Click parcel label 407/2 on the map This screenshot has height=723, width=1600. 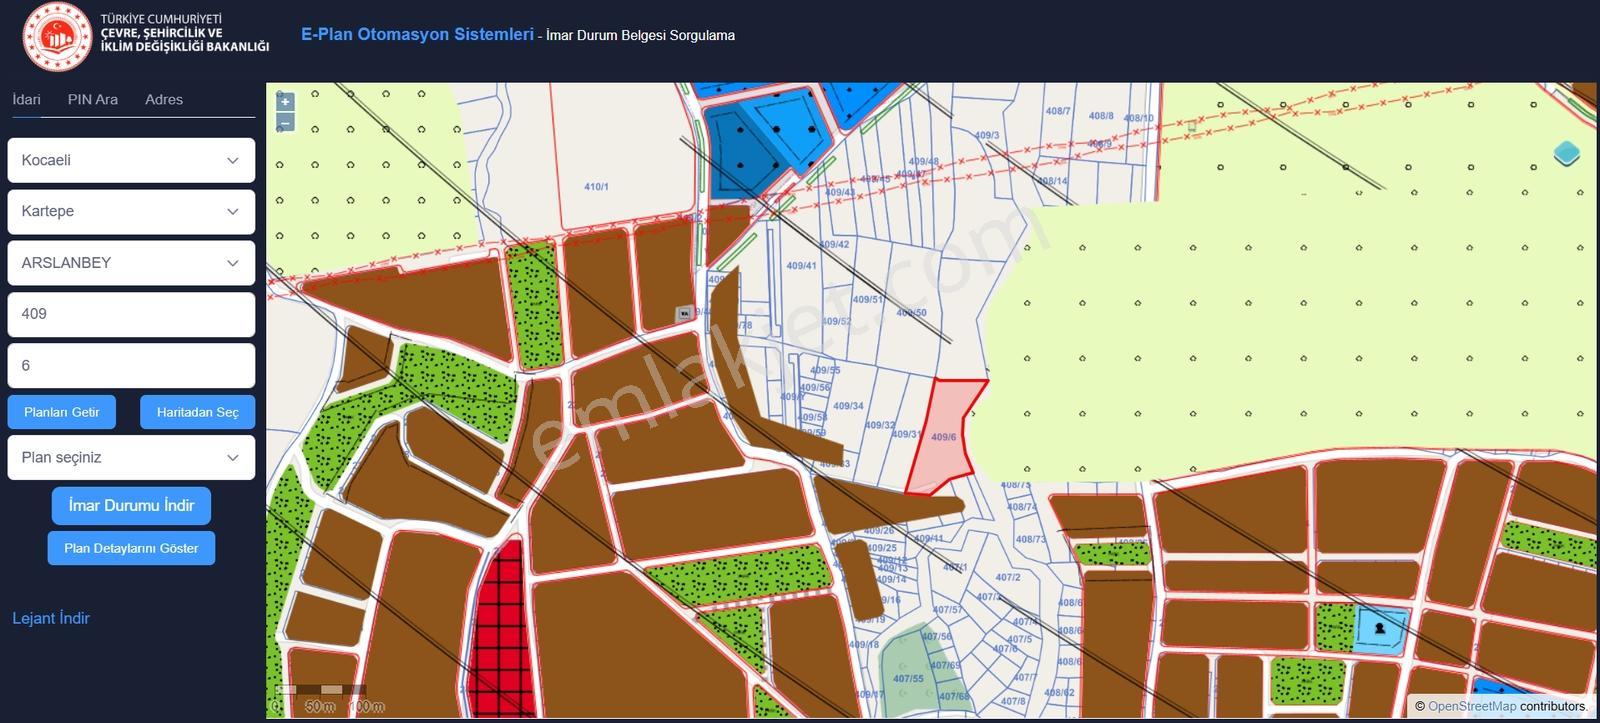coord(1008,577)
